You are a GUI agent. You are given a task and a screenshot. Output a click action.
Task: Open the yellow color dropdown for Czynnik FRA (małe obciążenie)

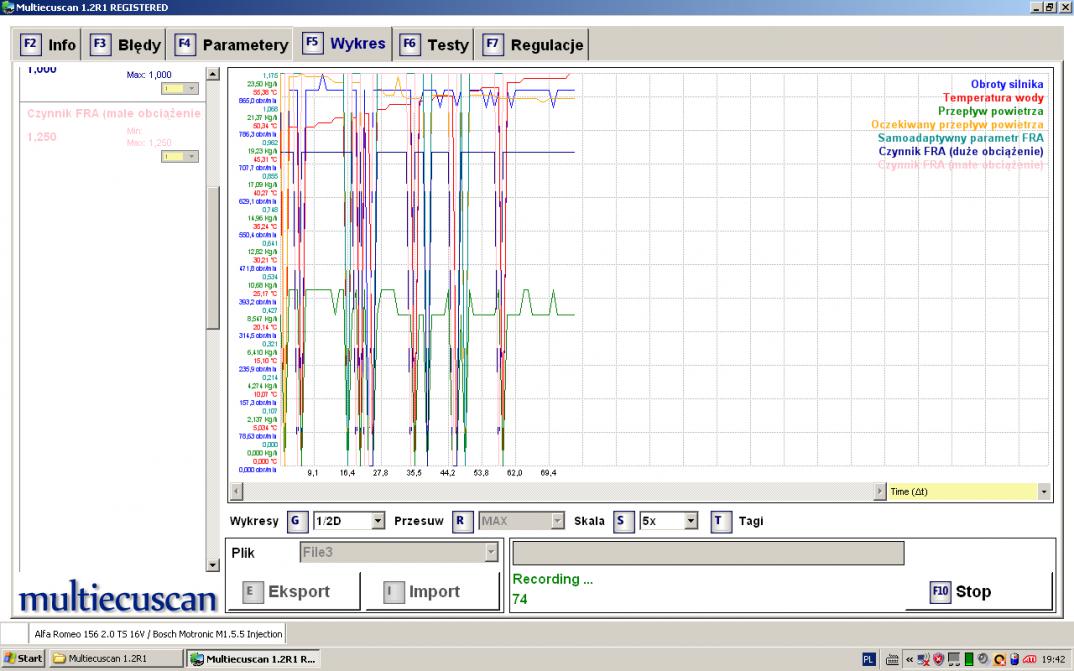182,156
